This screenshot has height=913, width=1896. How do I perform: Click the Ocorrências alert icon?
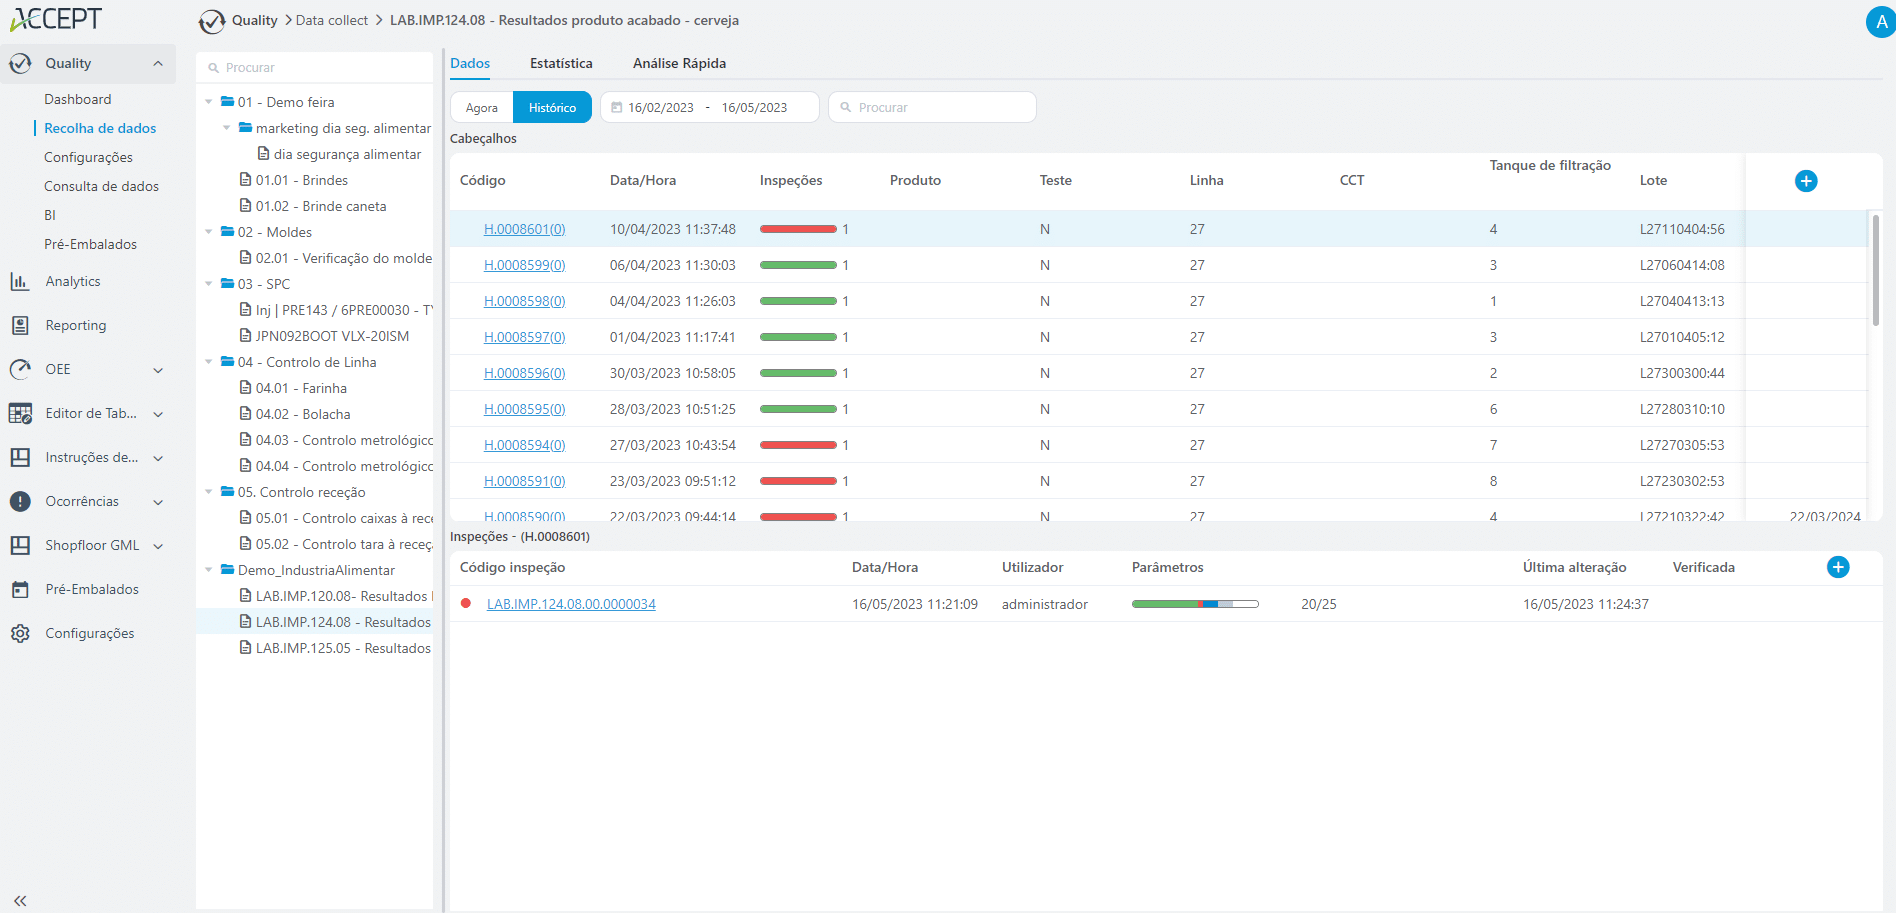click(20, 502)
